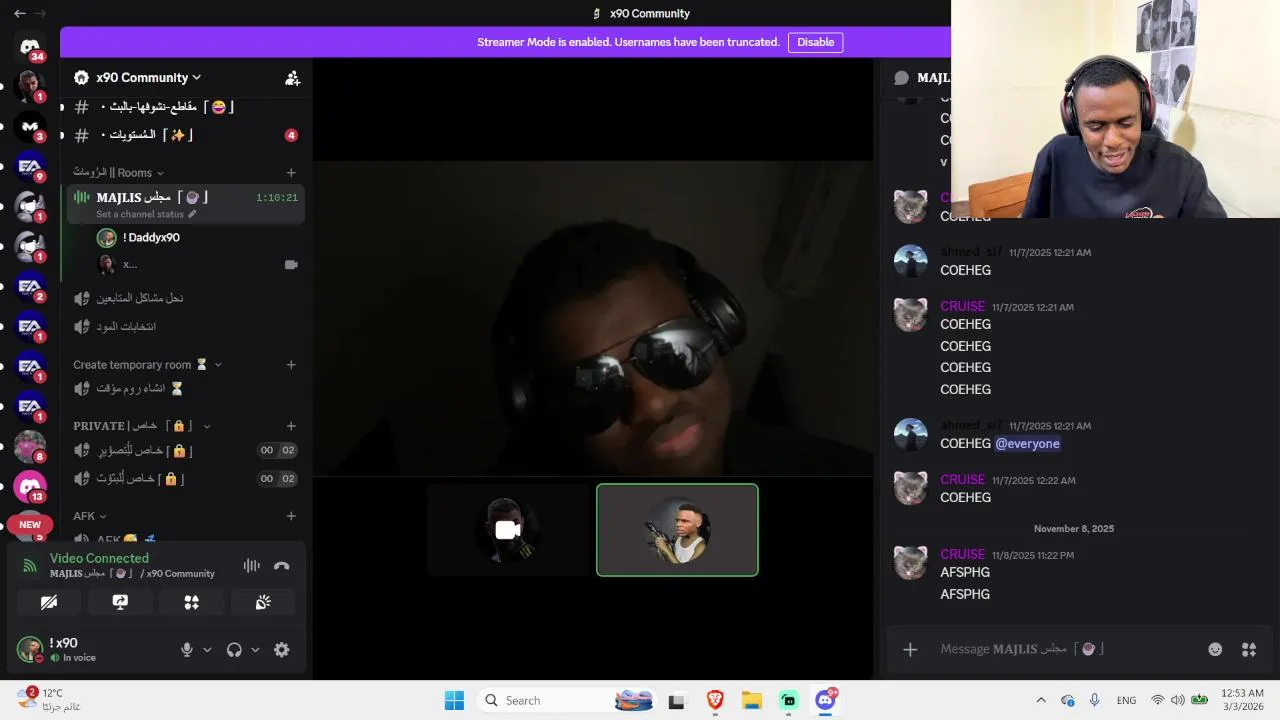Join the خاص للبثوث private voice channel
The image size is (1280, 720).
[184, 479]
